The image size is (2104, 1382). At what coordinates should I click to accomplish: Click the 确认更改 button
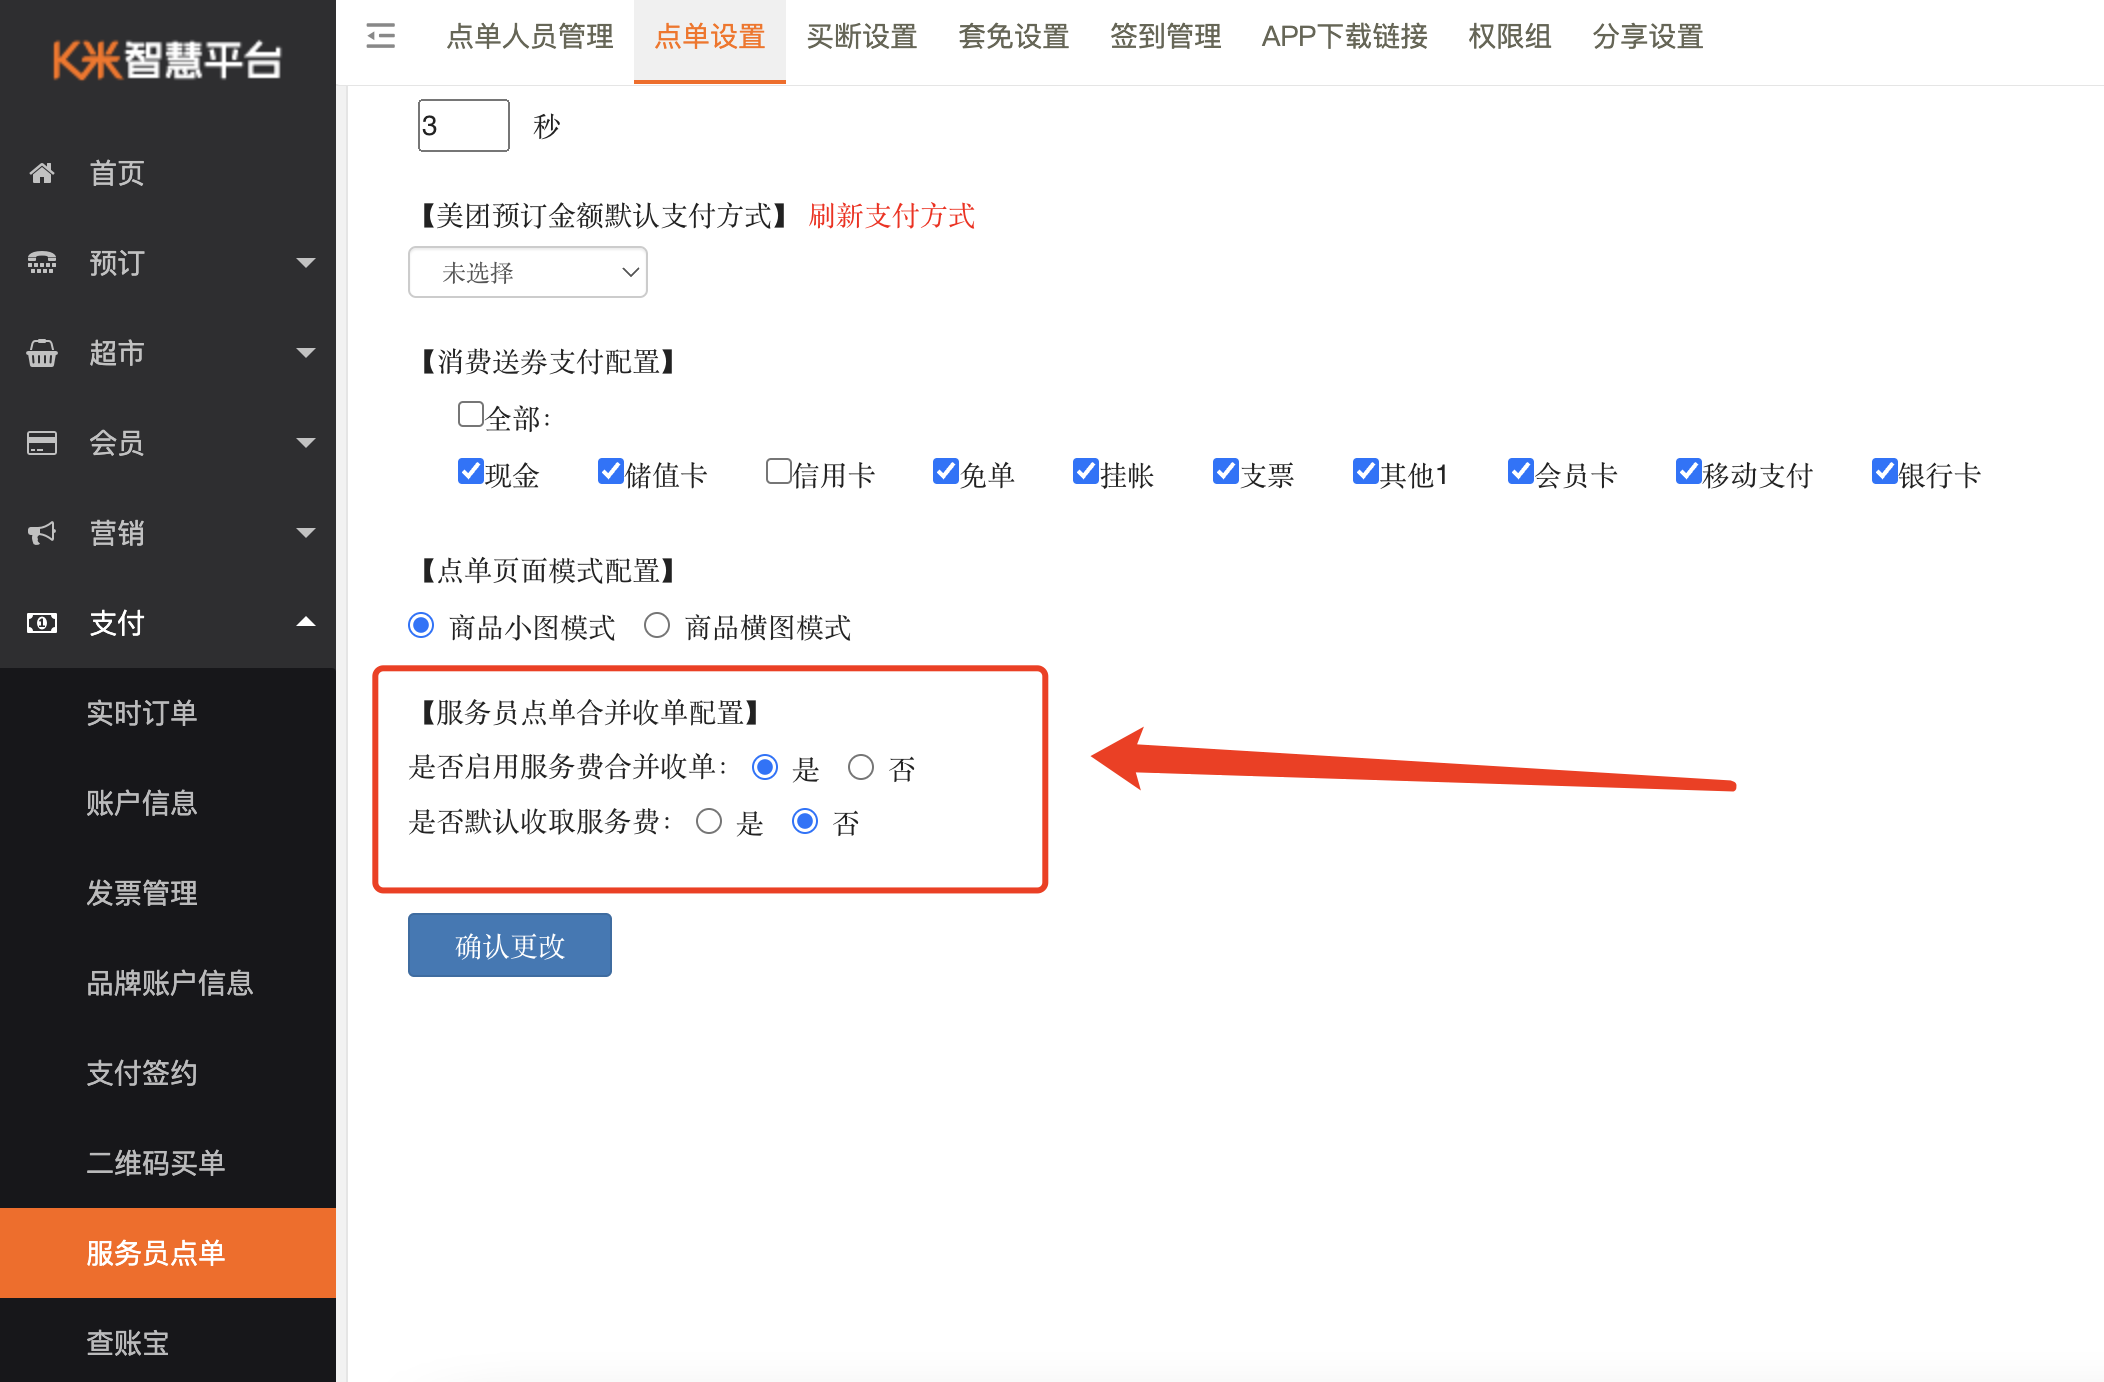pyautogui.click(x=510, y=945)
